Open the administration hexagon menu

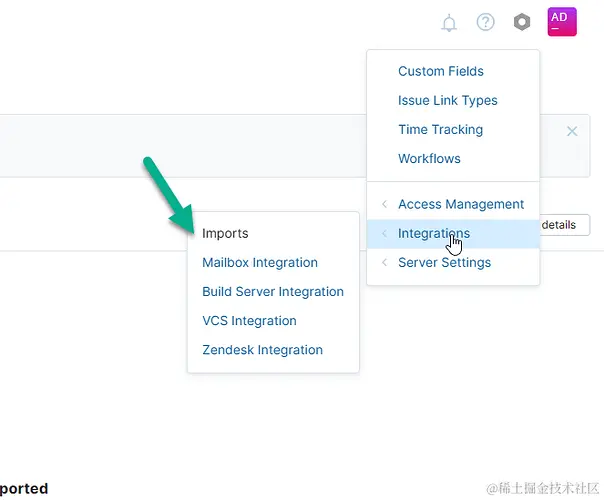point(522,22)
